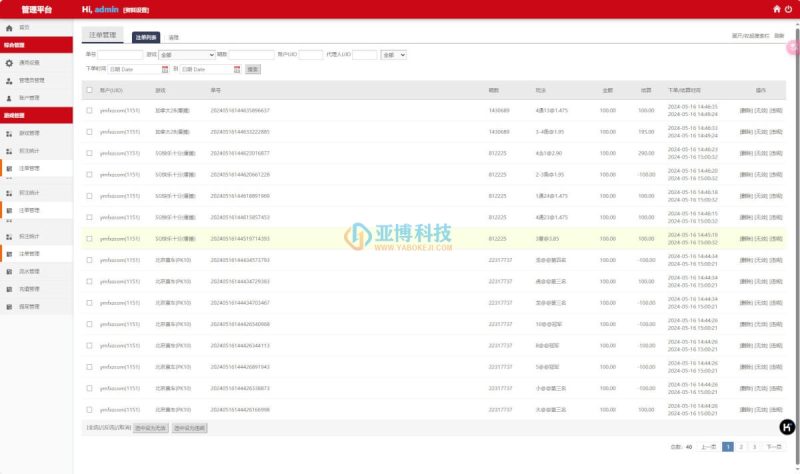The image size is (800, 474).
Task: Open the 首页 home item in sidebar
Action: (x=36, y=28)
